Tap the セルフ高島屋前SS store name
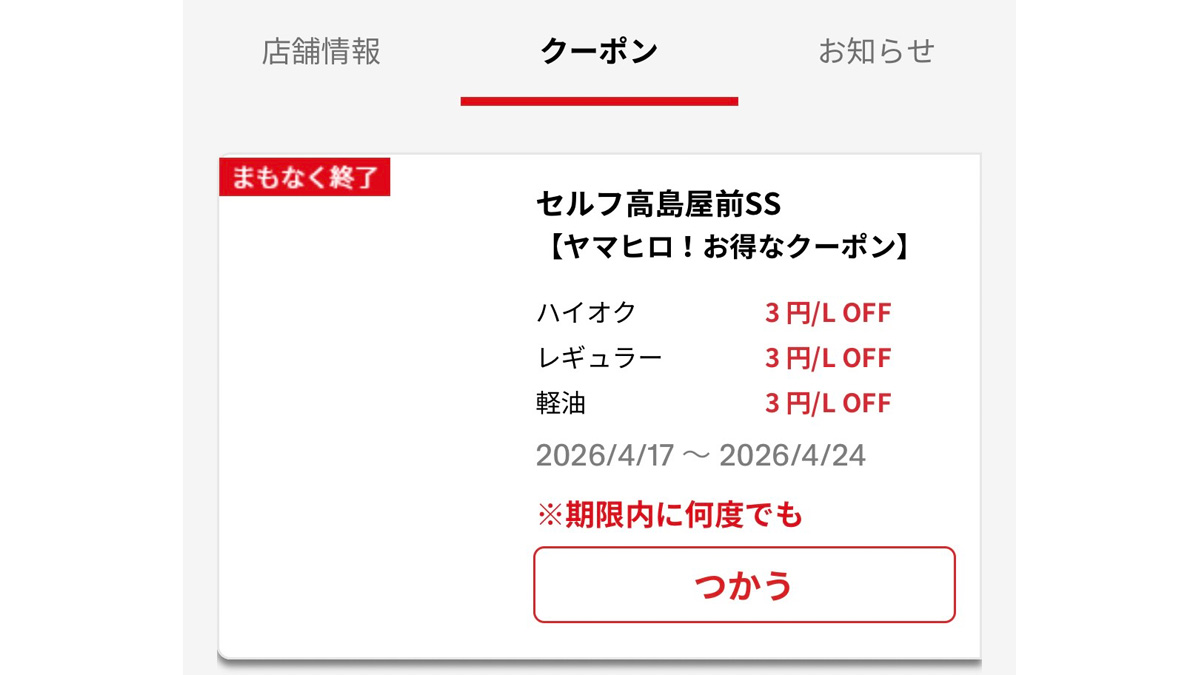 point(658,204)
